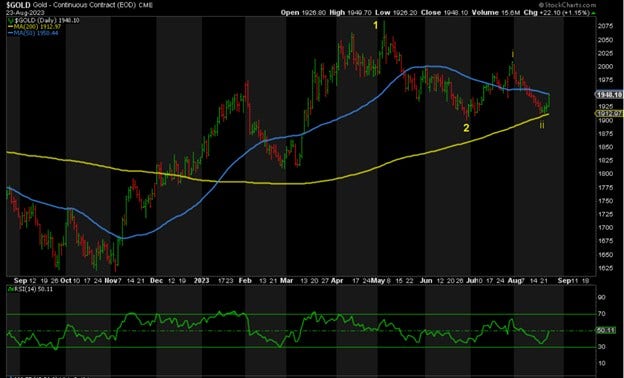Click green up-arrow beside the Chg value
Image resolution: width=624 pixels, height=378 pixels.
[594, 13]
